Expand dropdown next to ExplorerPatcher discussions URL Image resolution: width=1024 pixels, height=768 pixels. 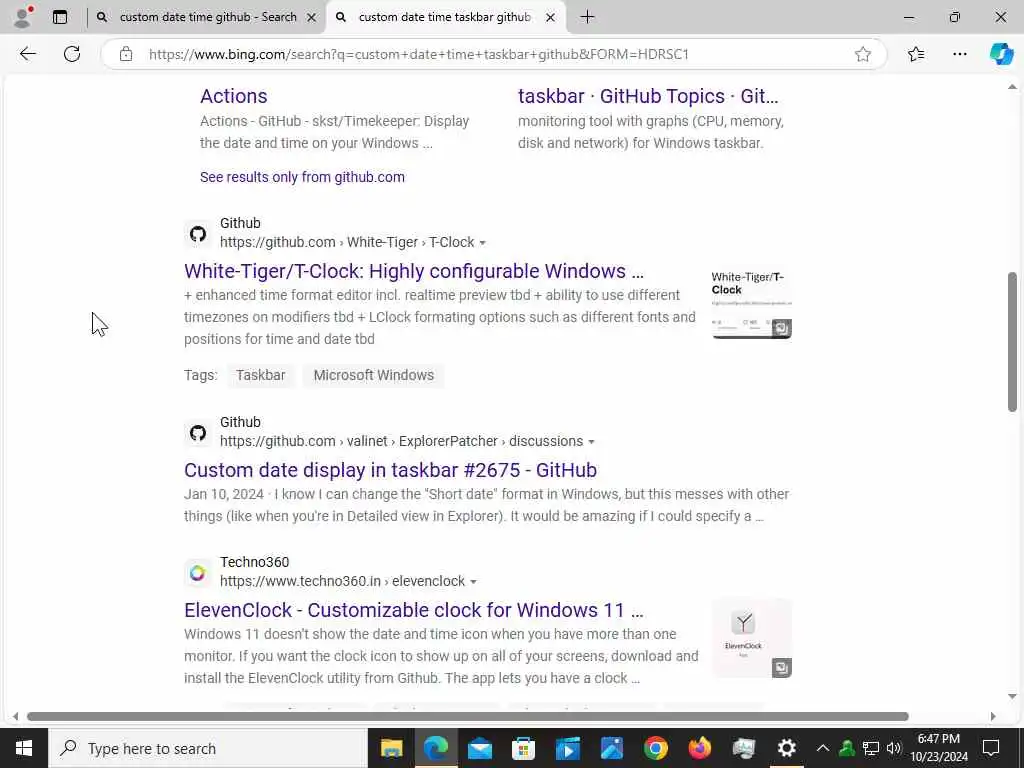click(591, 442)
